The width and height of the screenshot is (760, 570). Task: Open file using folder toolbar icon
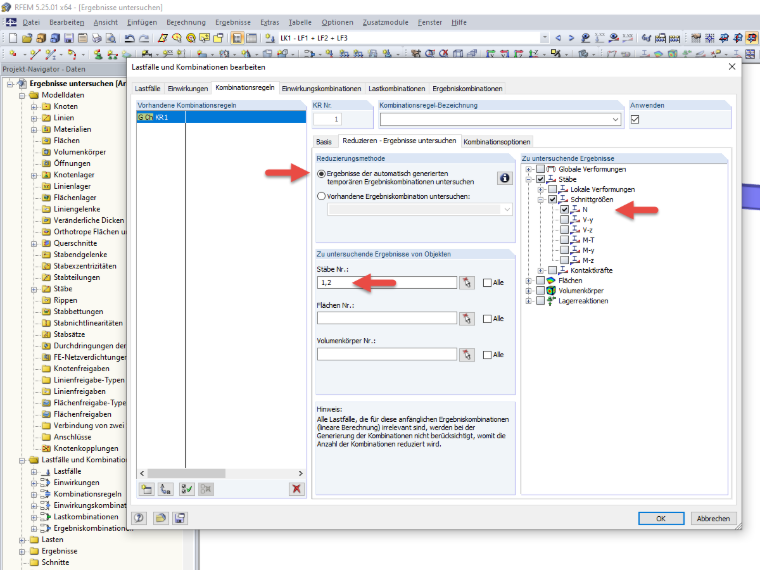[27, 38]
